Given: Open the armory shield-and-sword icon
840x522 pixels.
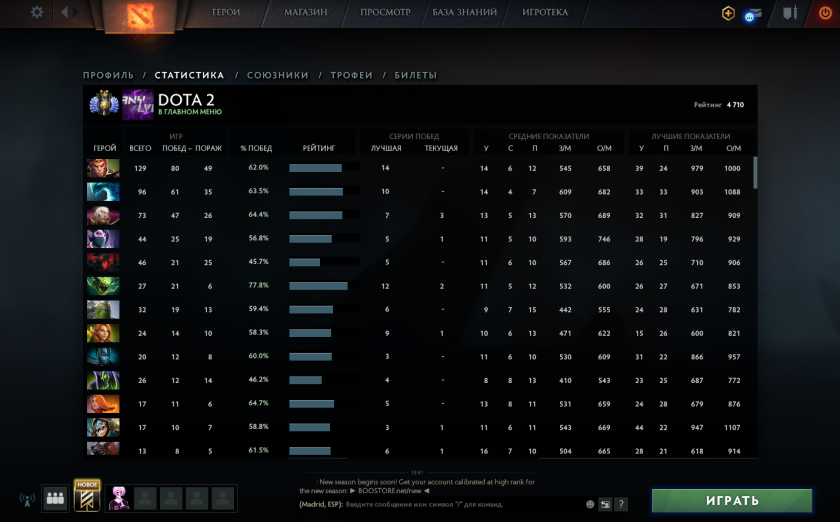Looking at the screenshot, I should tap(790, 12).
